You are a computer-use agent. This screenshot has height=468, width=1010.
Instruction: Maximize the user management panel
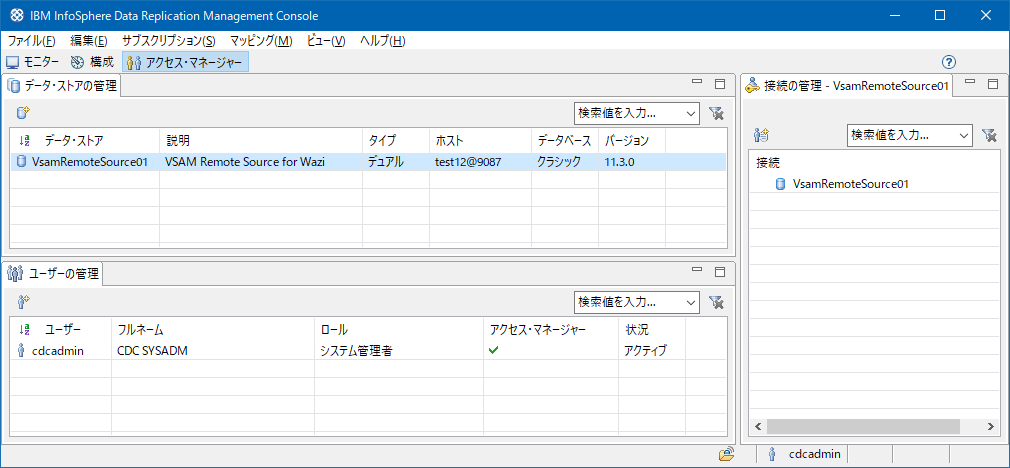720,270
